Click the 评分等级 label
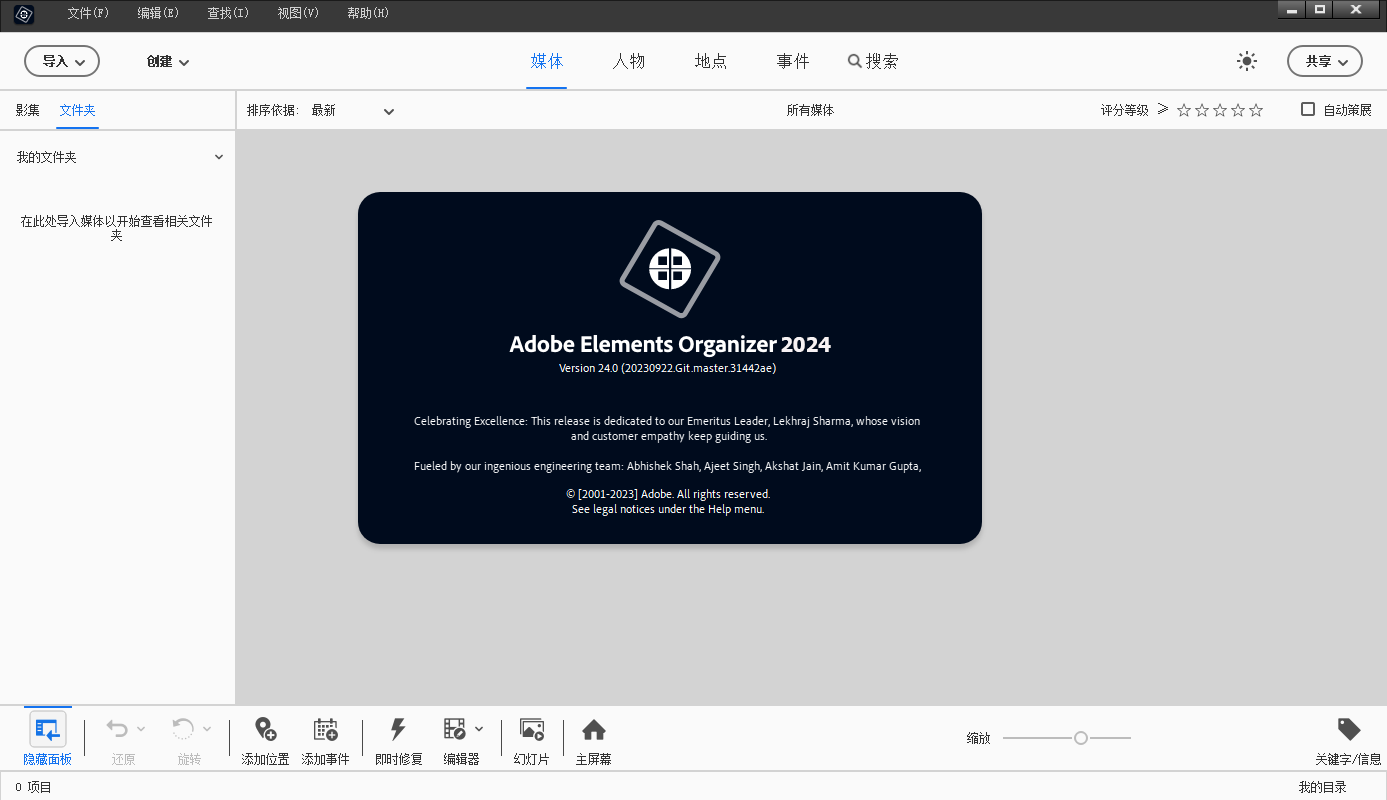The height and width of the screenshot is (800, 1387). [1125, 110]
